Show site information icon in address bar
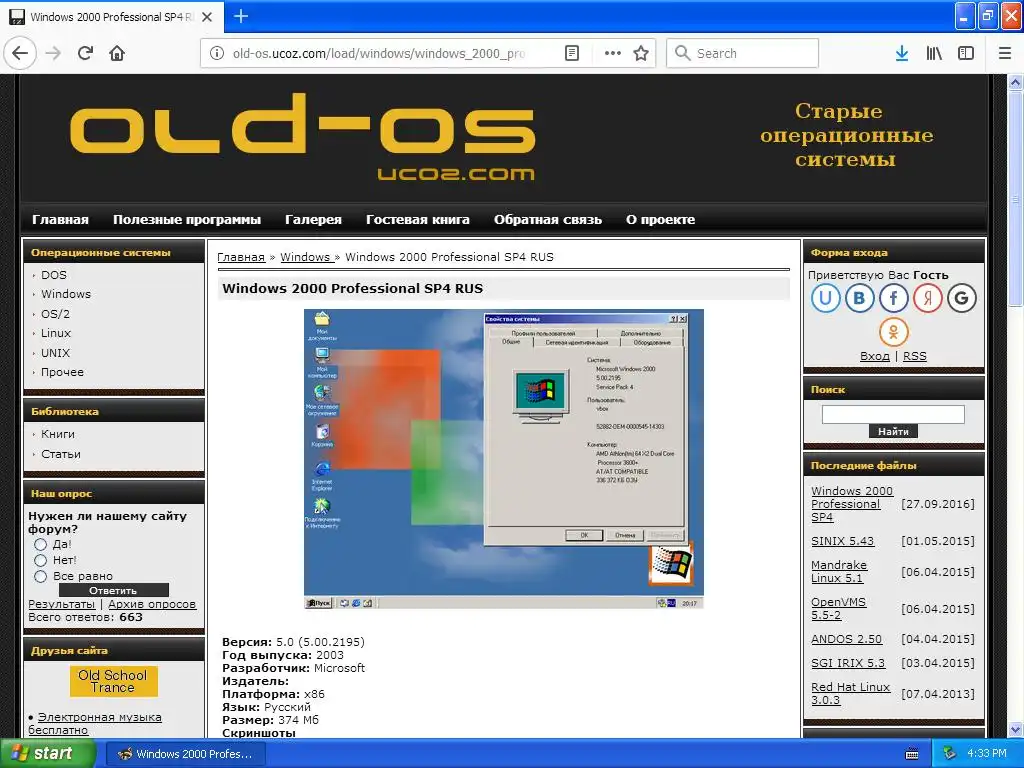Viewport: 1024px width, 768px height. pyautogui.click(x=217, y=54)
